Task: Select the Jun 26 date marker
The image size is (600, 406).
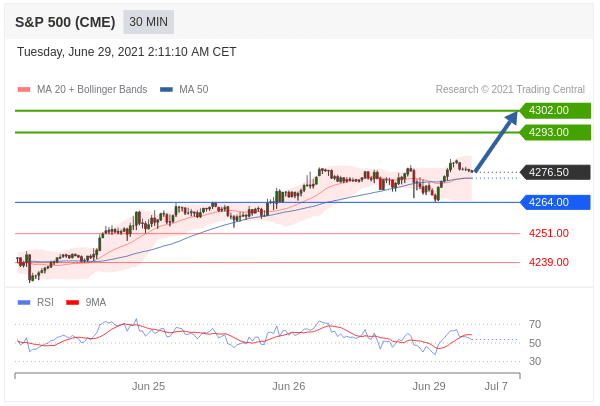Action: pos(288,386)
